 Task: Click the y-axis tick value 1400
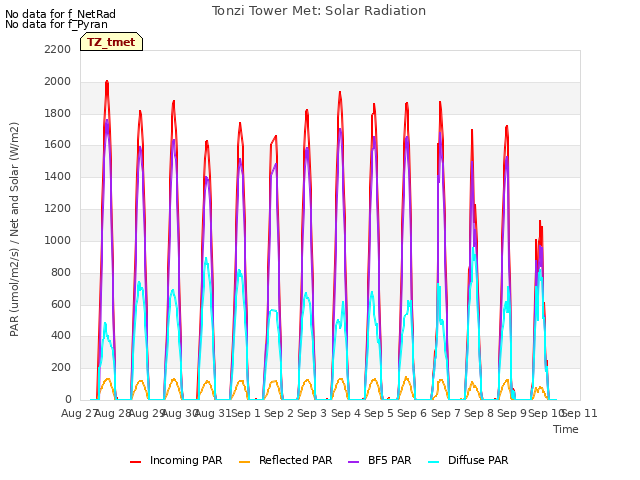[58, 176]
